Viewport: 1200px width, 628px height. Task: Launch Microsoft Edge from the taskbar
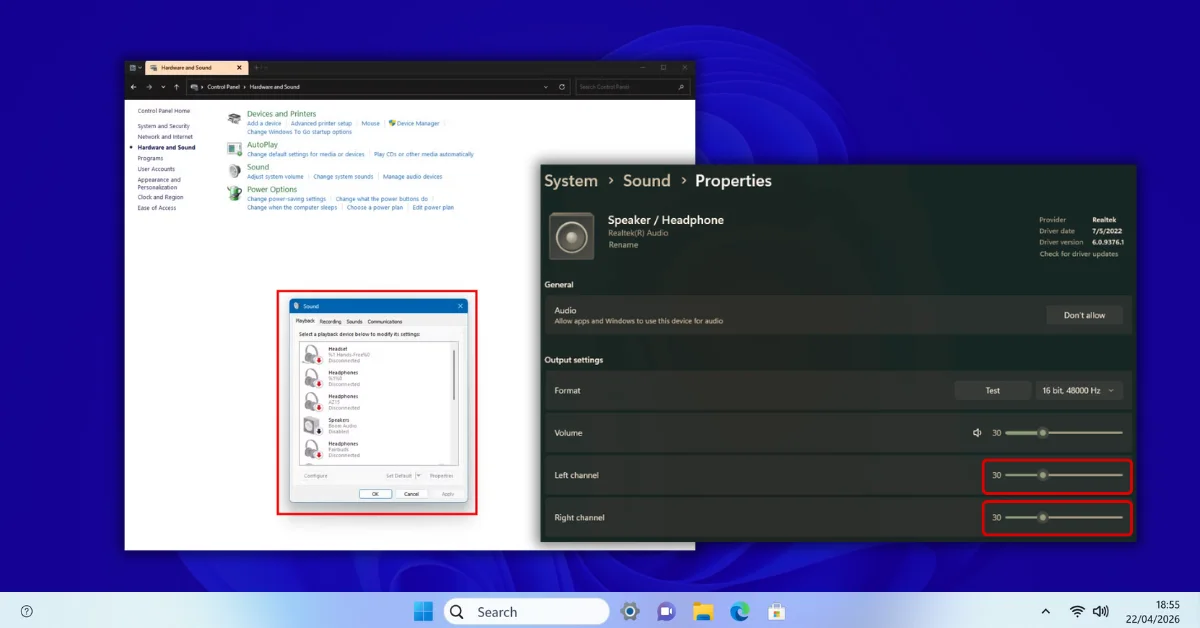[739, 611]
